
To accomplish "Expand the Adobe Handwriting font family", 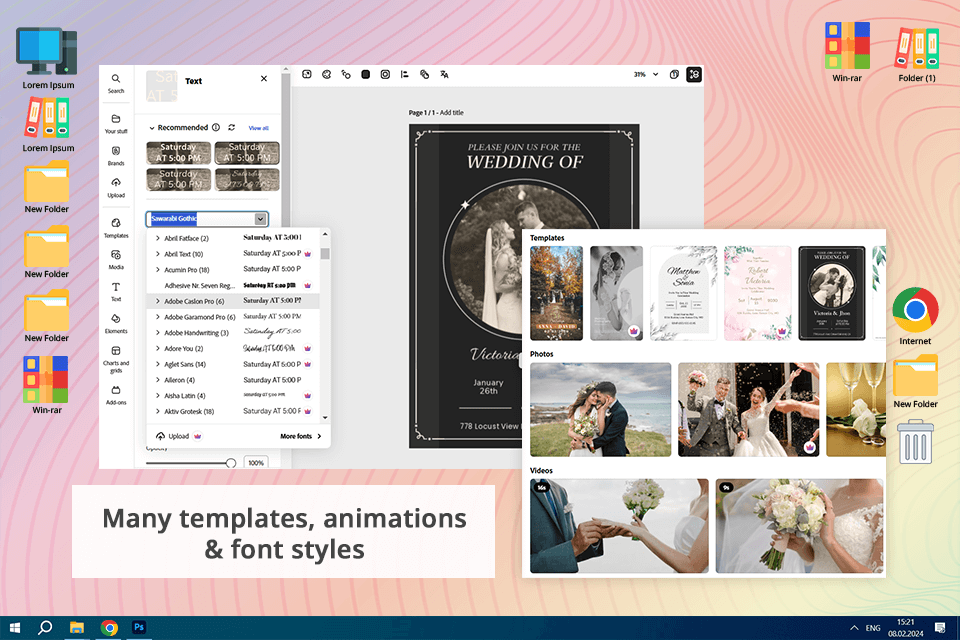I will coord(157,333).
